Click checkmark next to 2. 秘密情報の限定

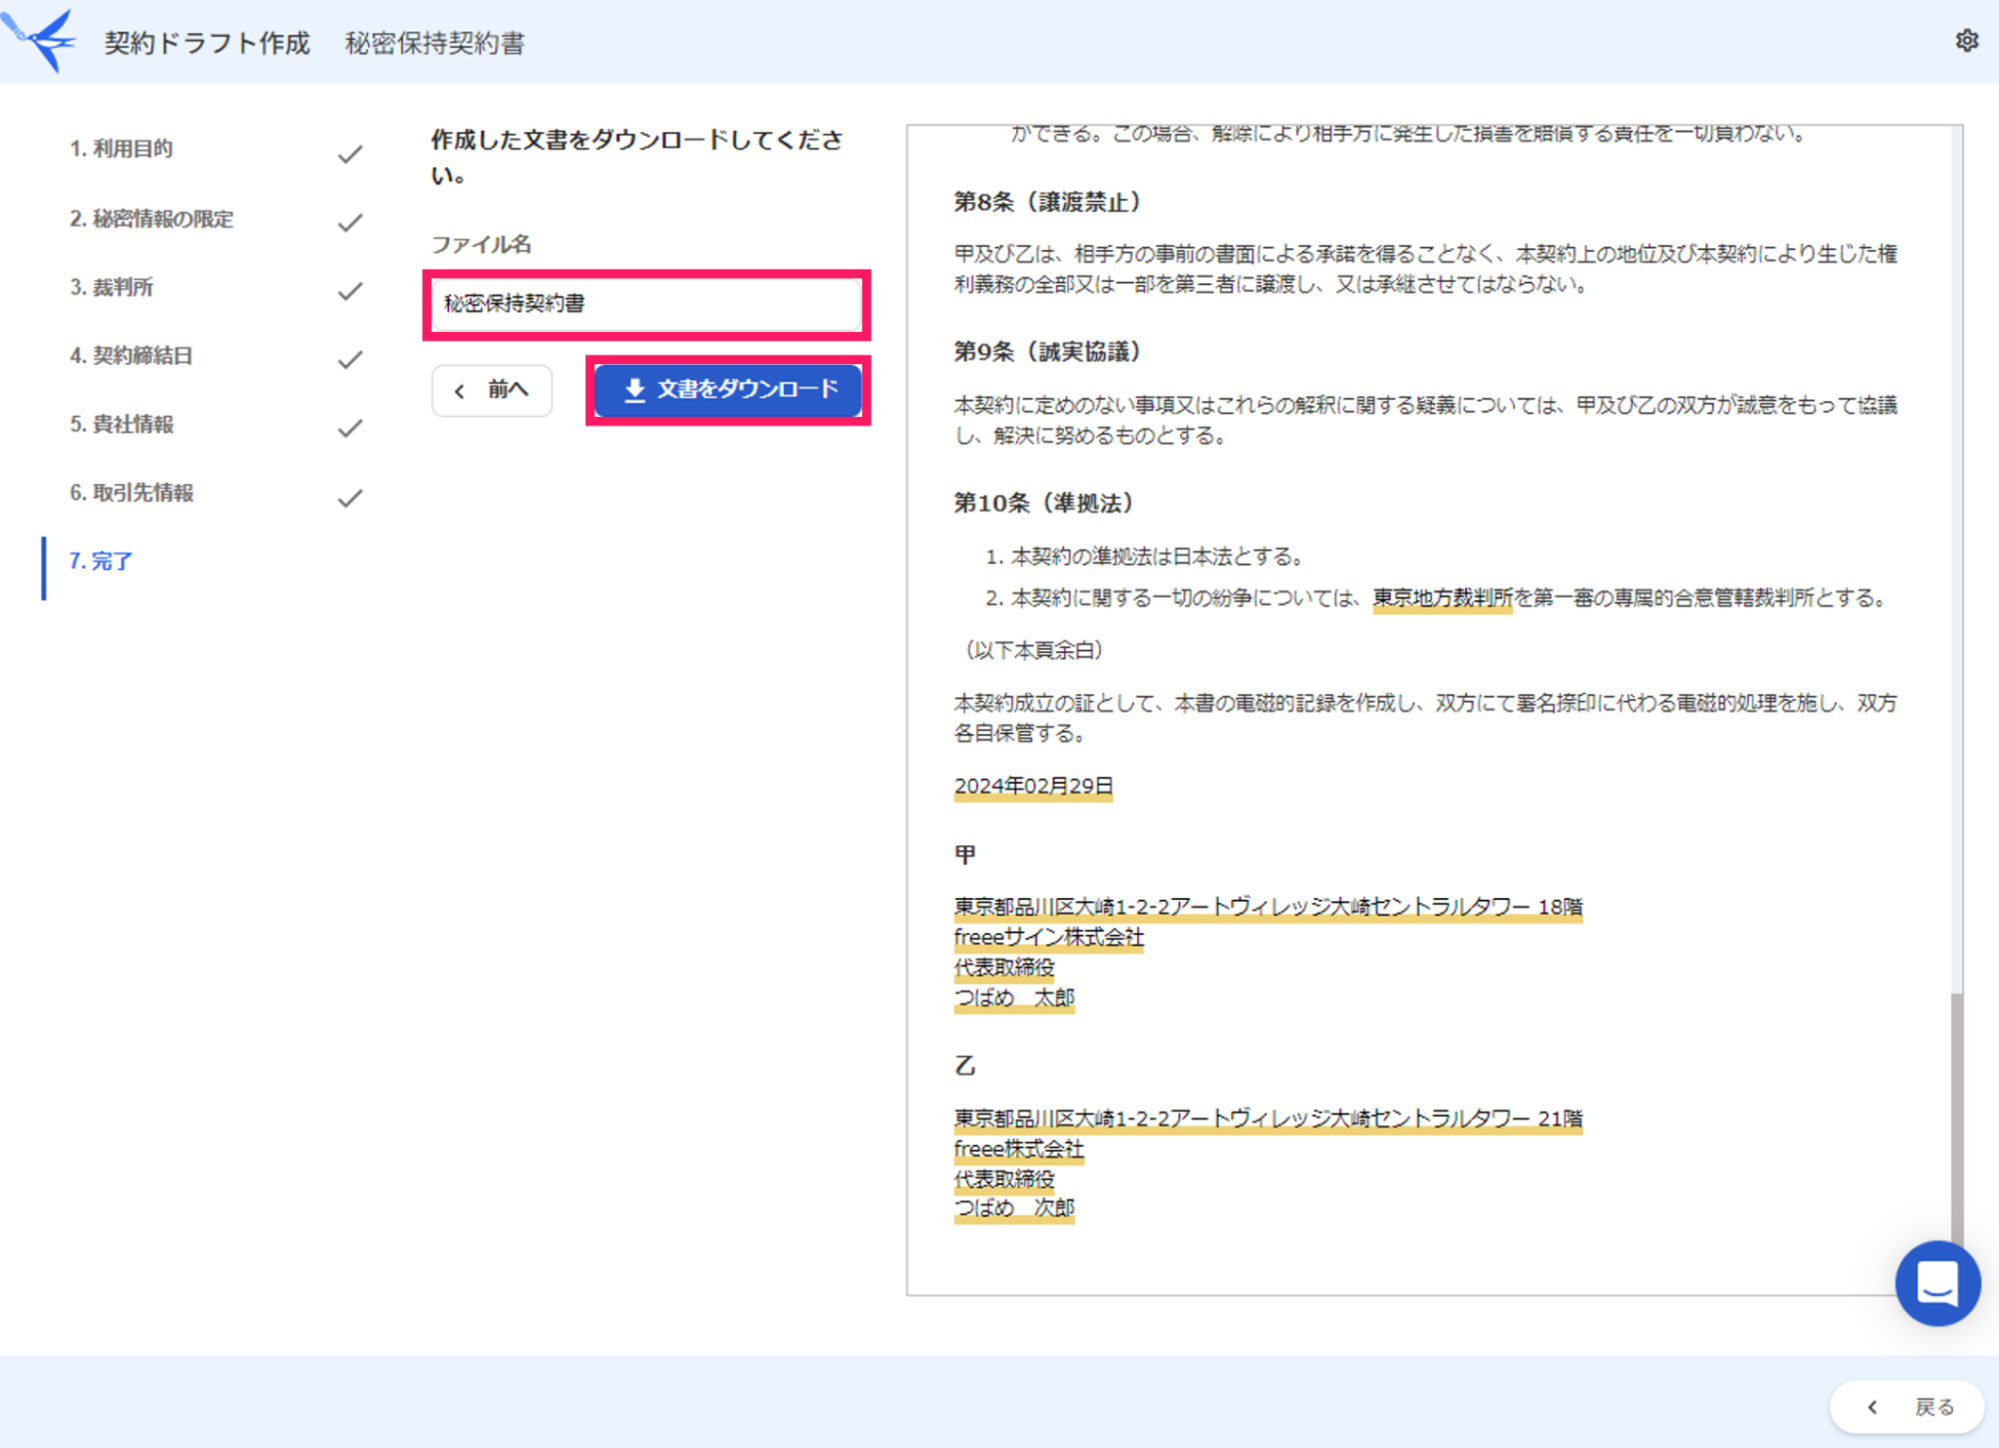point(350,222)
